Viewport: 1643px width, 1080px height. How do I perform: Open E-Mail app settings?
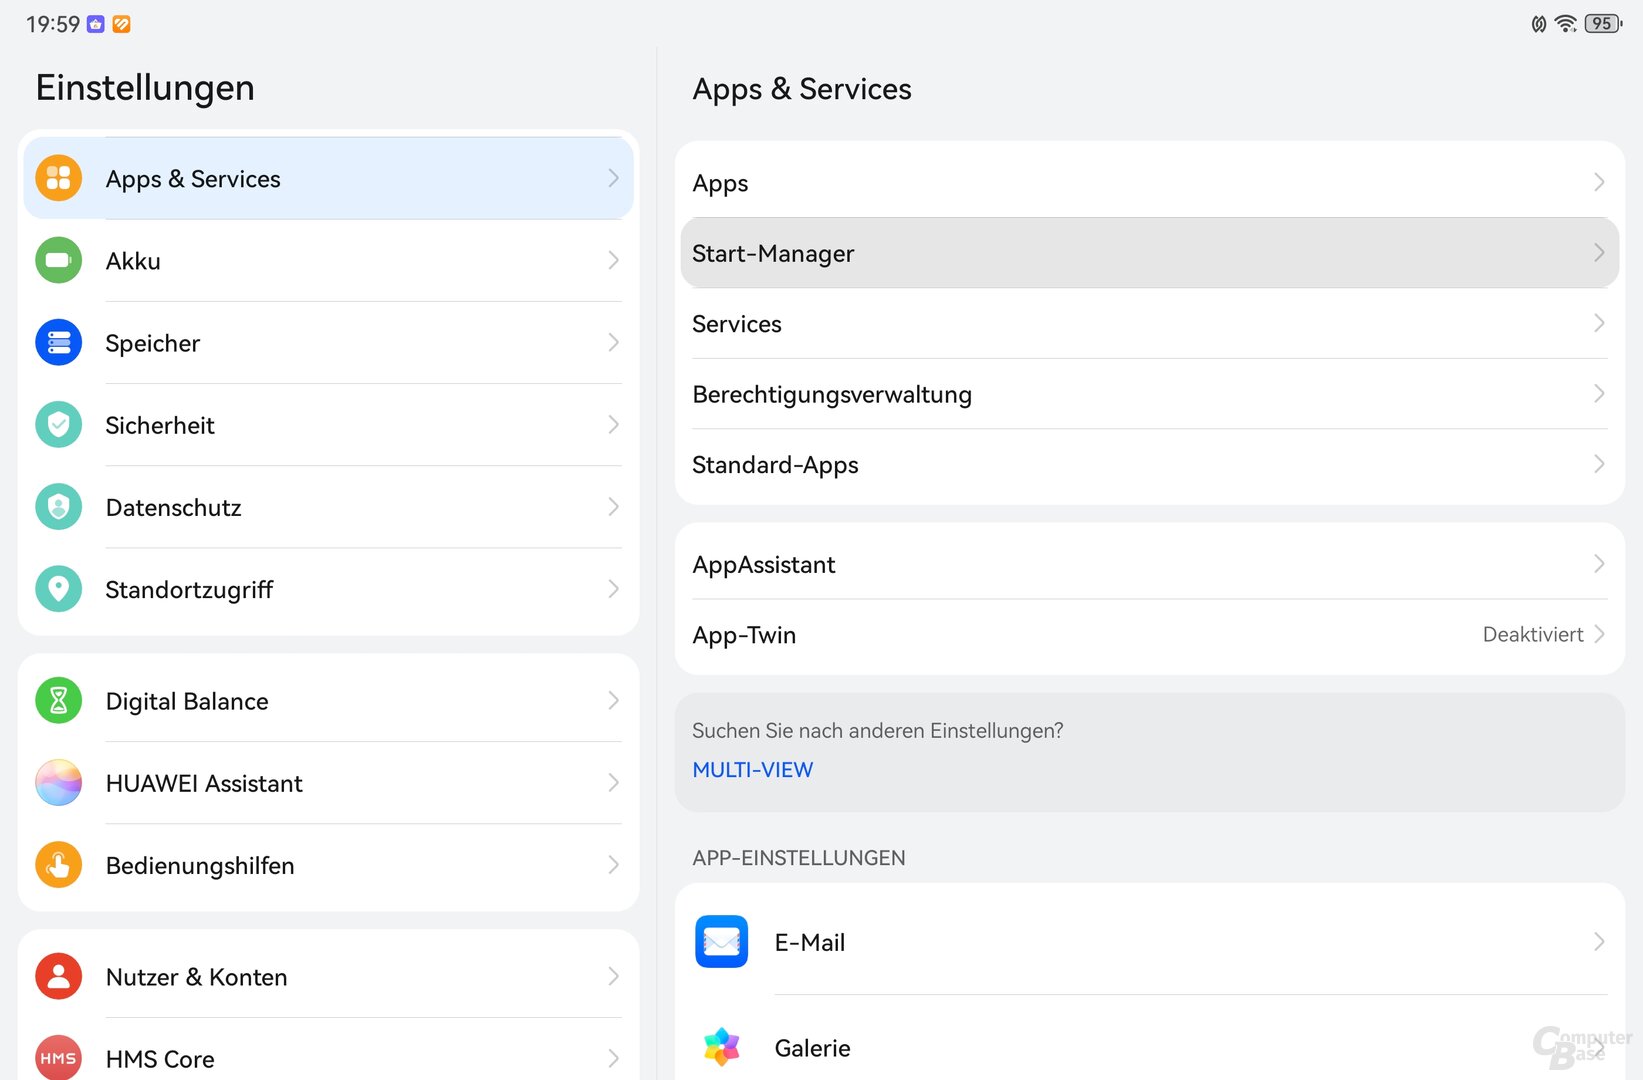(x=1149, y=941)
